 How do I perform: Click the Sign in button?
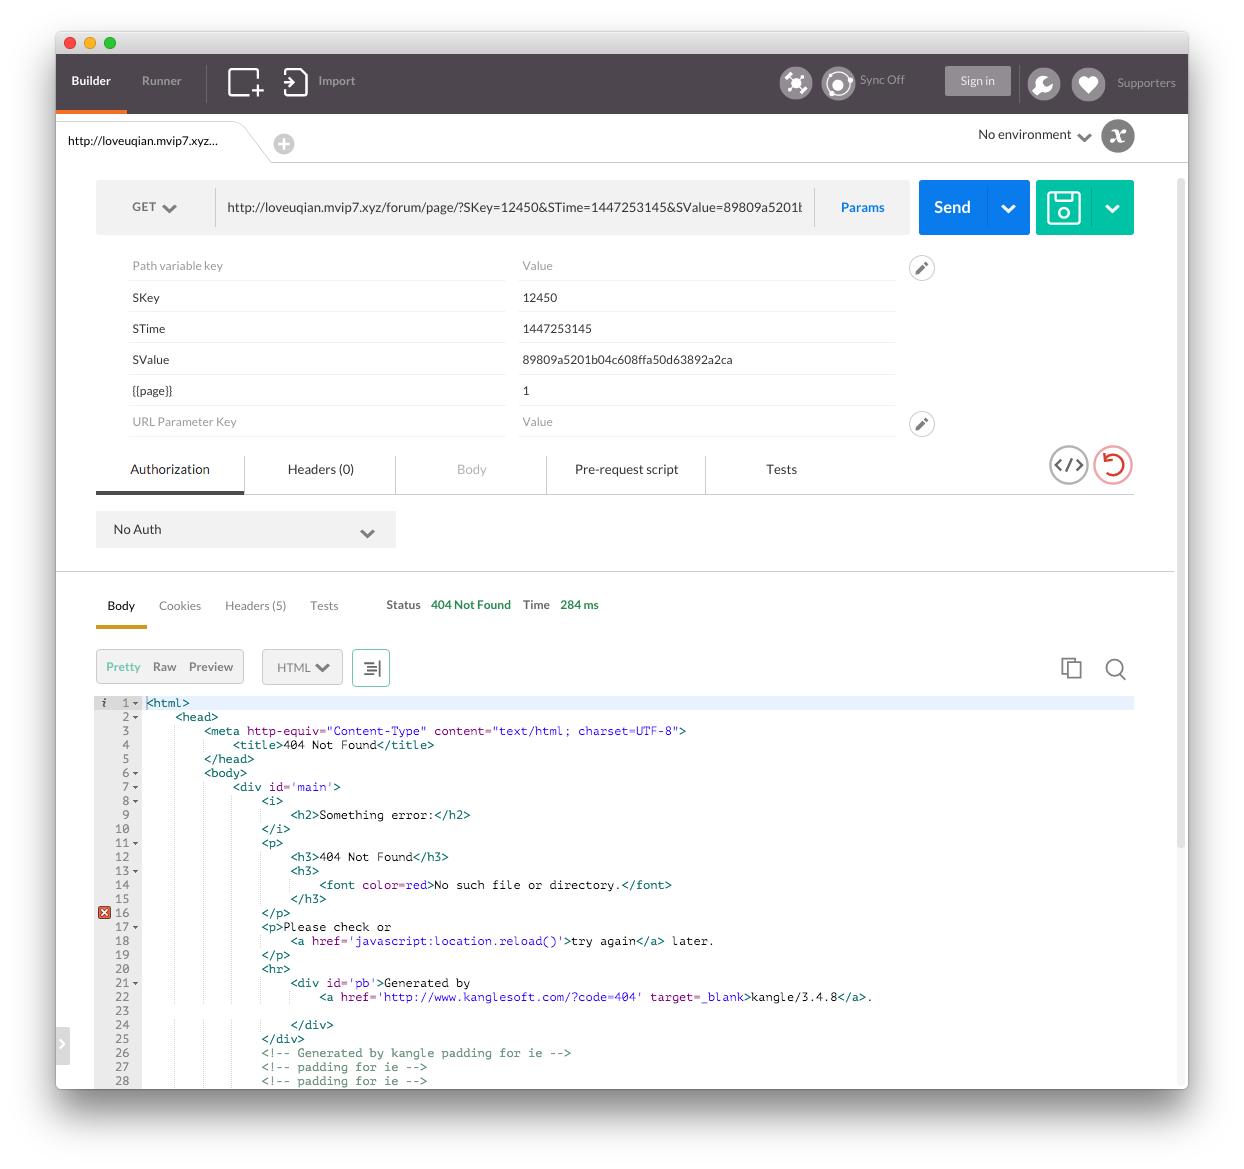pos(978,82)
